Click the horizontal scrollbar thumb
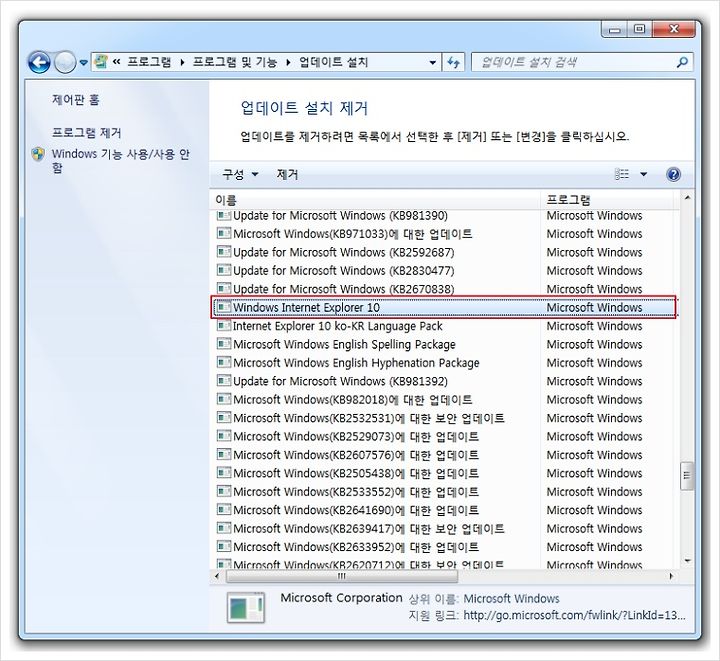720x661 pixels. pos(342,576)
